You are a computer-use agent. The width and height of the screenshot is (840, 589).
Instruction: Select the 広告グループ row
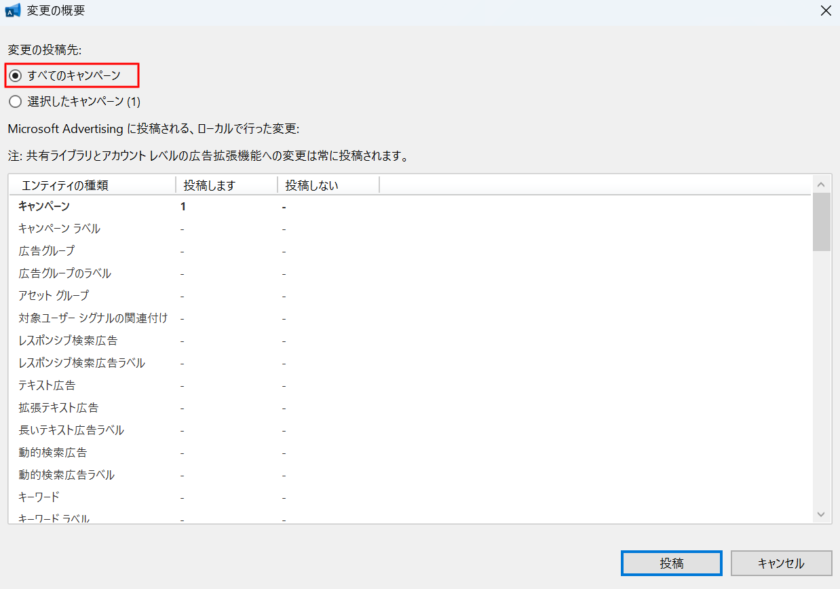pyautogui.click(x=46, y=251)
